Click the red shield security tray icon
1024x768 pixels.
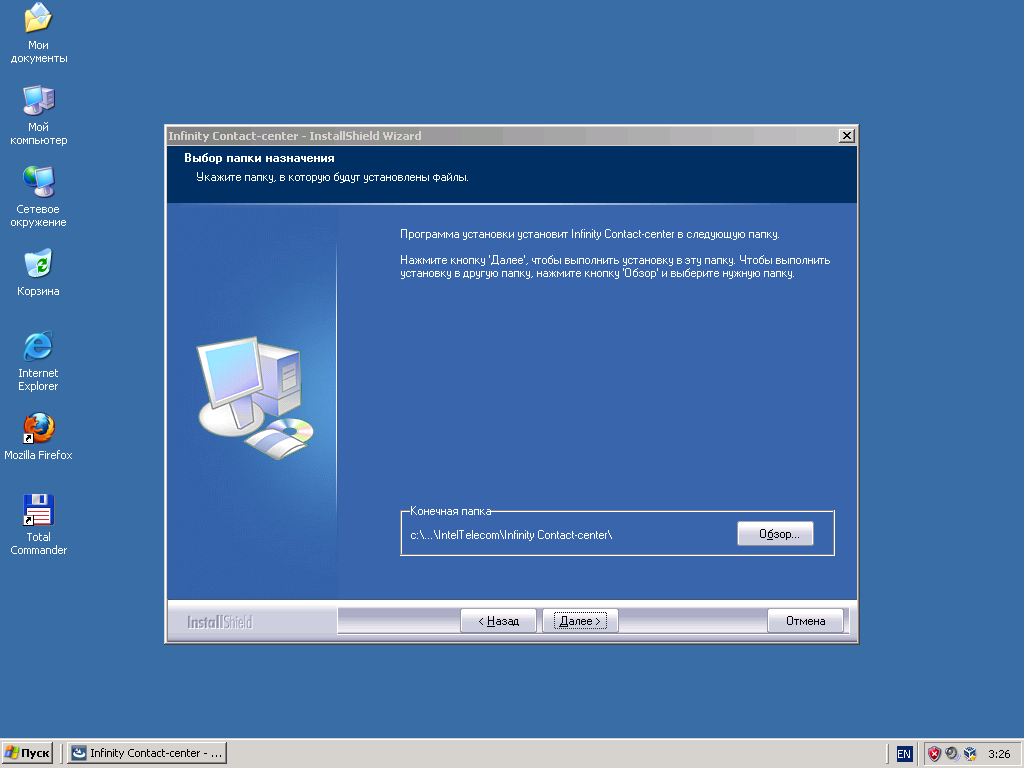935,754
